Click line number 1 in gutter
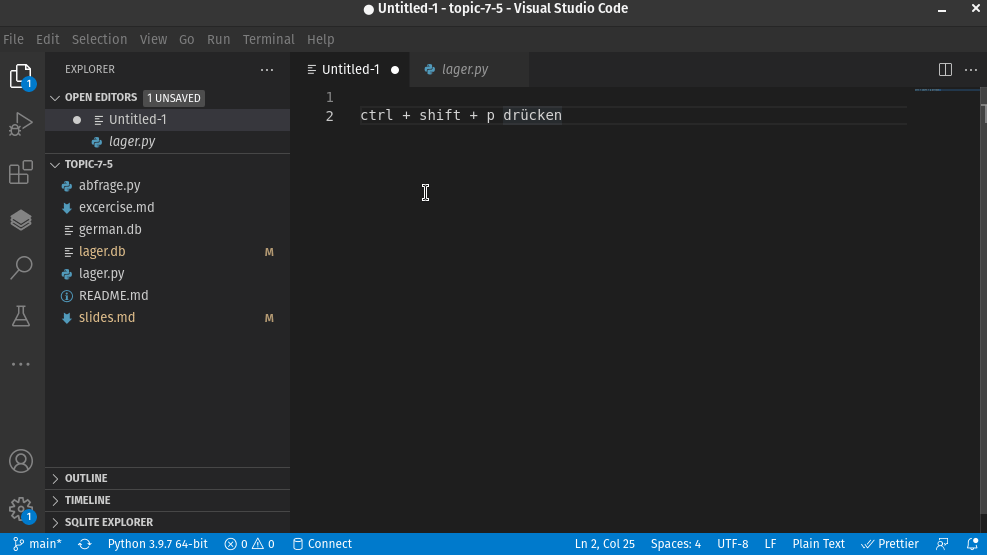 [x=329, y=98]
